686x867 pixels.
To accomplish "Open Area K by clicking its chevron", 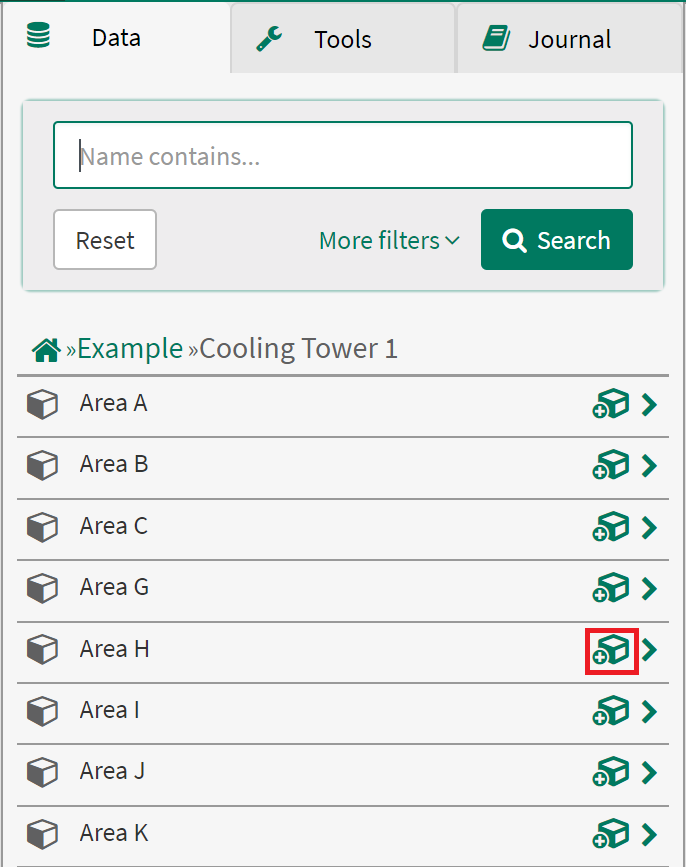I will pyautogui.click(x=650, y=834).
